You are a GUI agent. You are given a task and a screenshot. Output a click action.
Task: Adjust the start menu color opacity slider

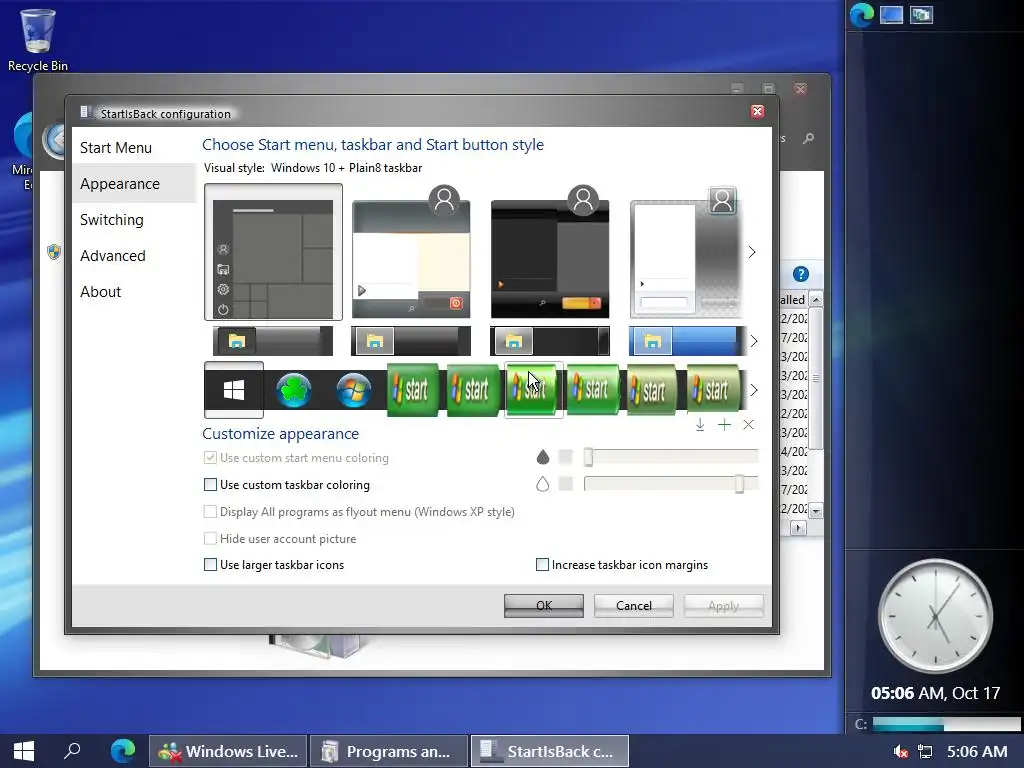click(671, 457)
